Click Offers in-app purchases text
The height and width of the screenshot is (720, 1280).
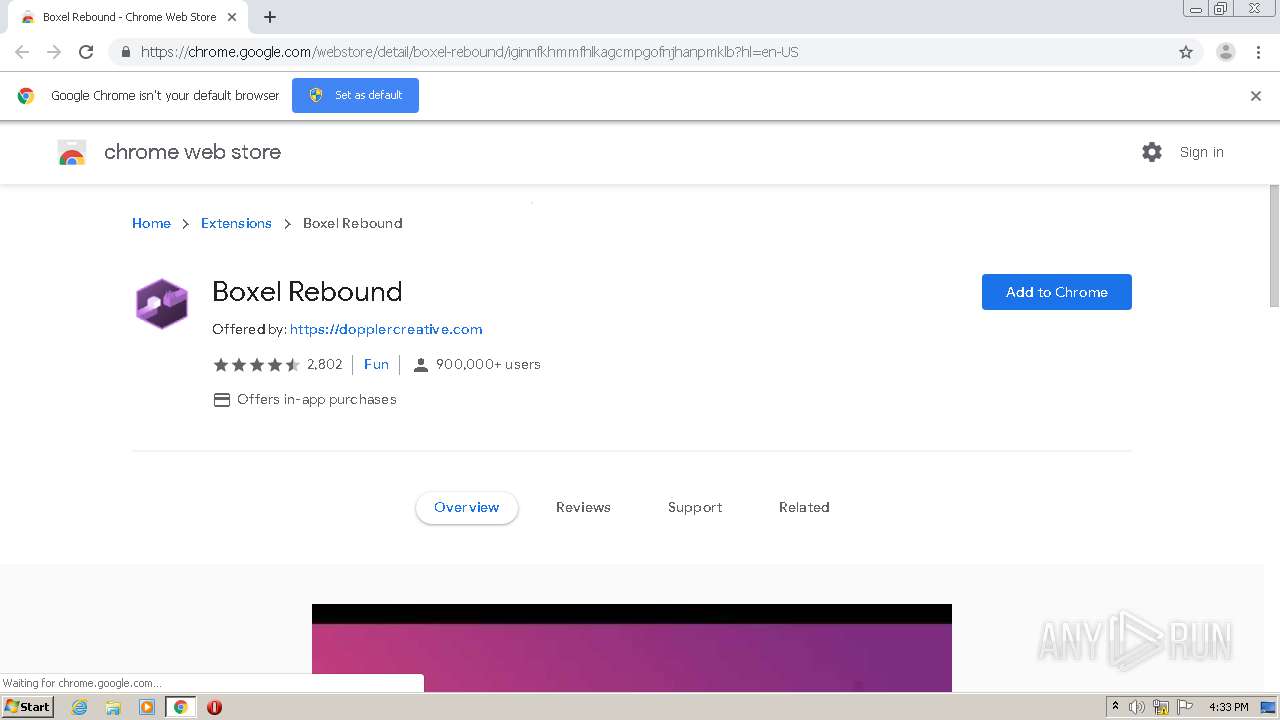point(317,400)
